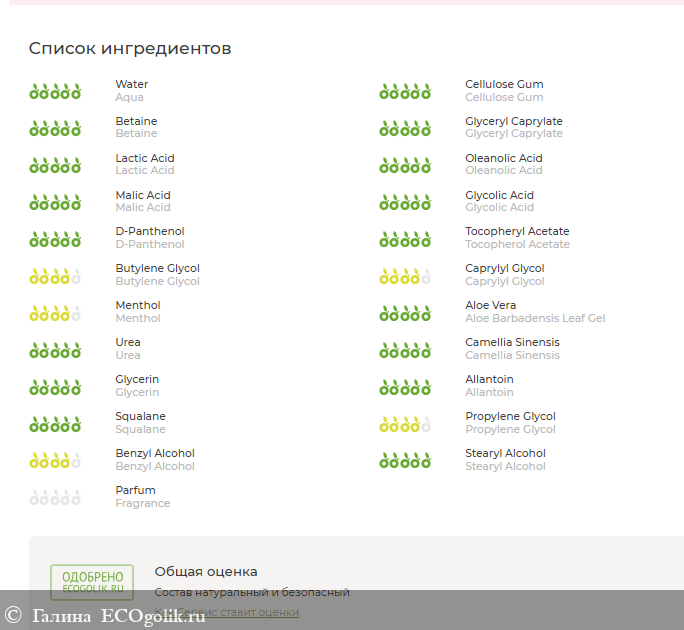Click the green ECOGOLIK.RU approved badge

coord(92,582)
